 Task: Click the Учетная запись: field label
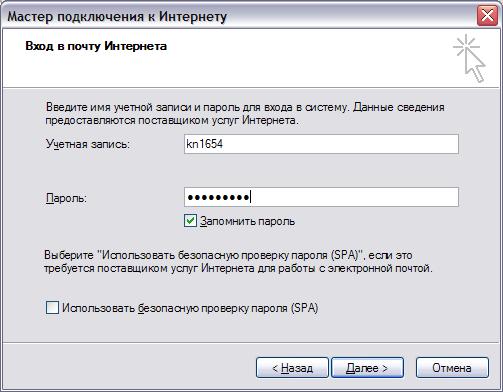pos(88,144)
